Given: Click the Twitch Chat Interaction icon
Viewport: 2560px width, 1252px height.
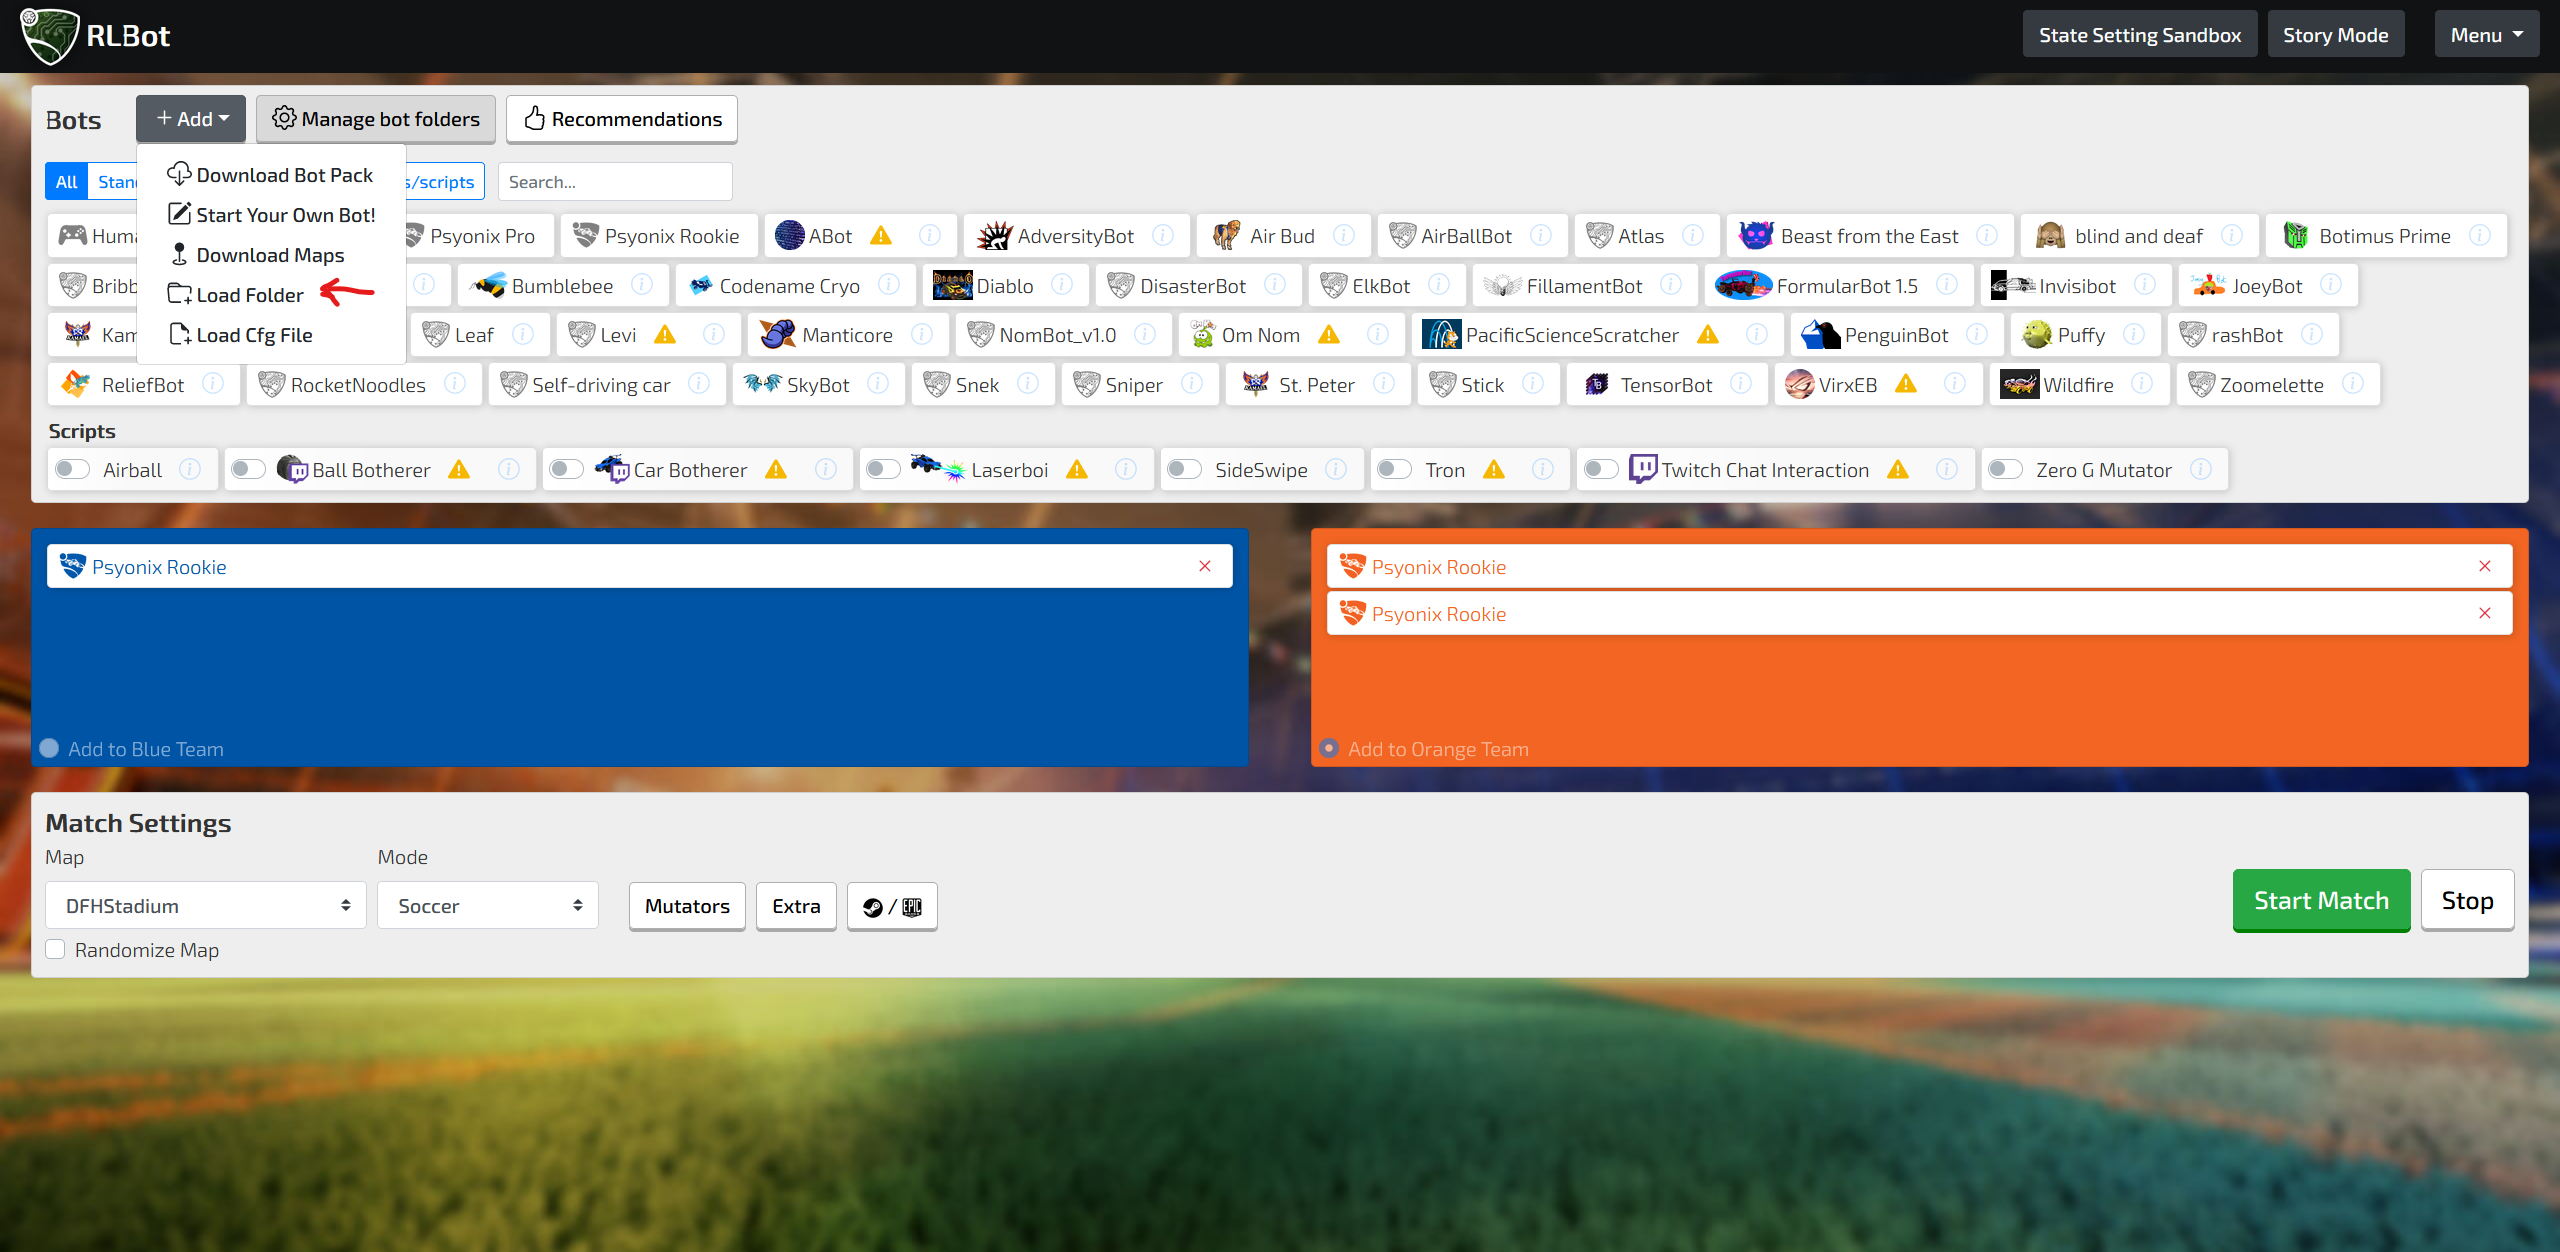Looking at the screenshot, I should coord(1642,469).
